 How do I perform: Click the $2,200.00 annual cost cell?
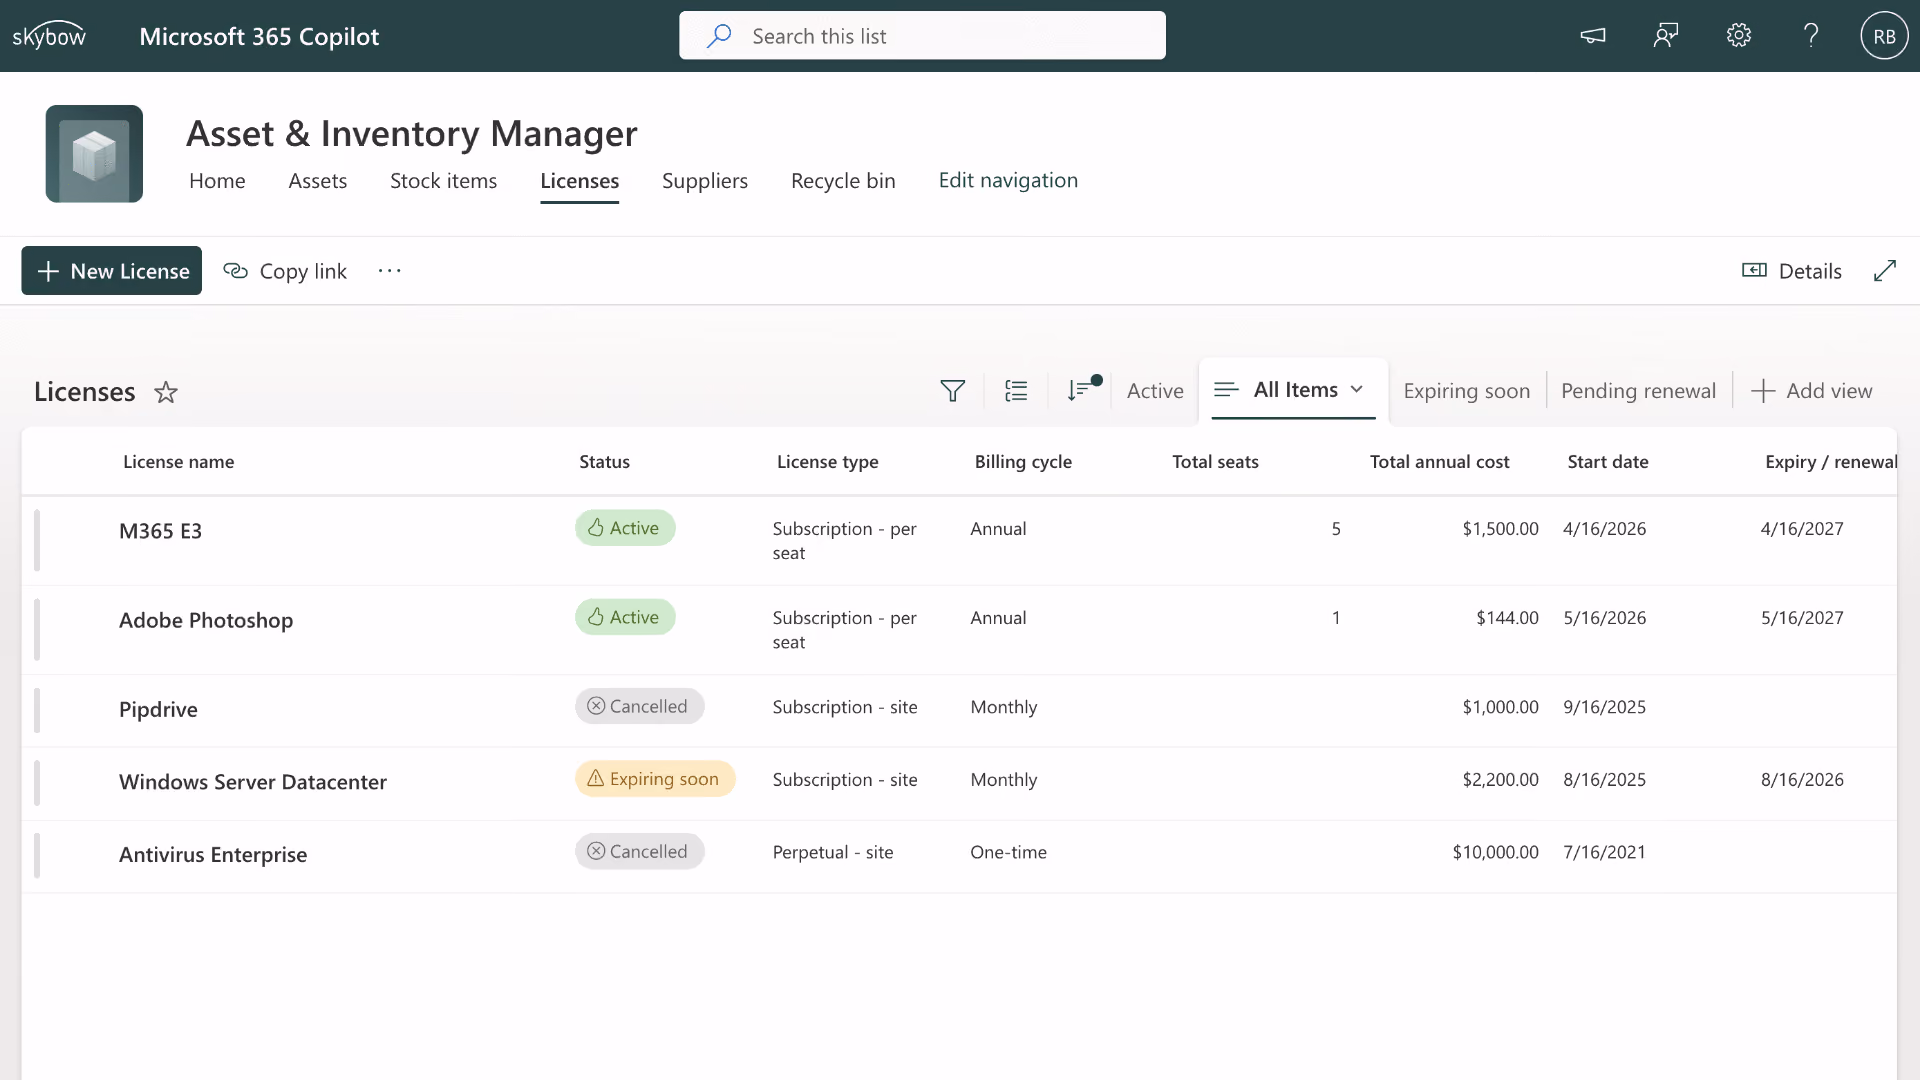coord(1500,780)
